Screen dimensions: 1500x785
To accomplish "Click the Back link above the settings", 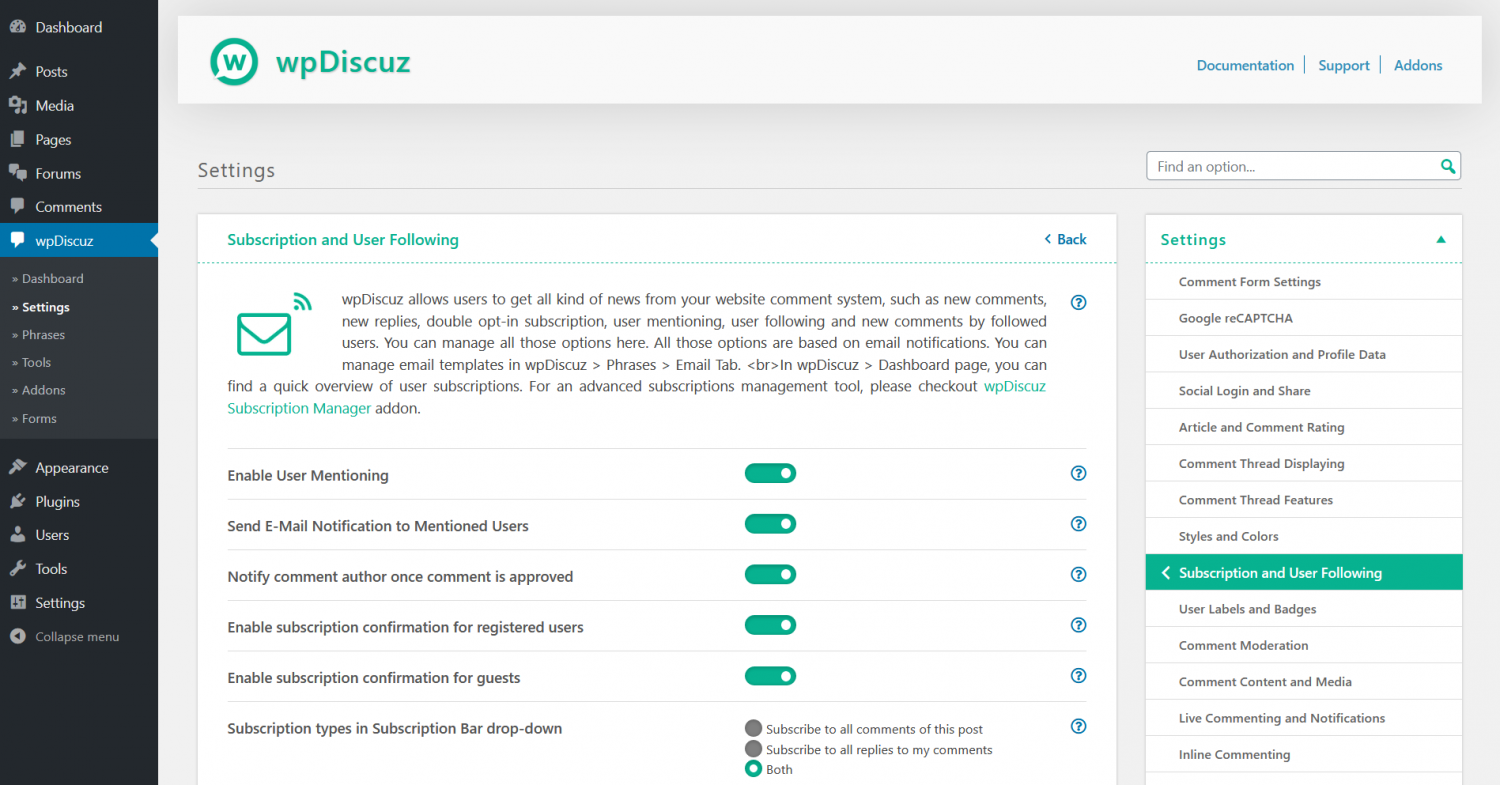I will [x=1064, y=239].
